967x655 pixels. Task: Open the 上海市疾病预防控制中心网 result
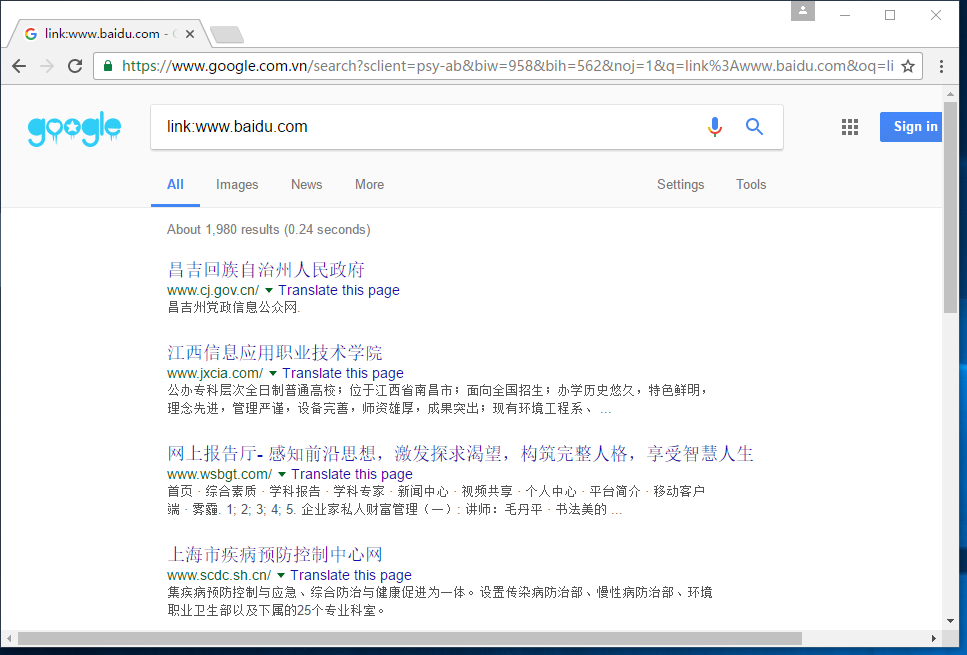click(274, 554)
